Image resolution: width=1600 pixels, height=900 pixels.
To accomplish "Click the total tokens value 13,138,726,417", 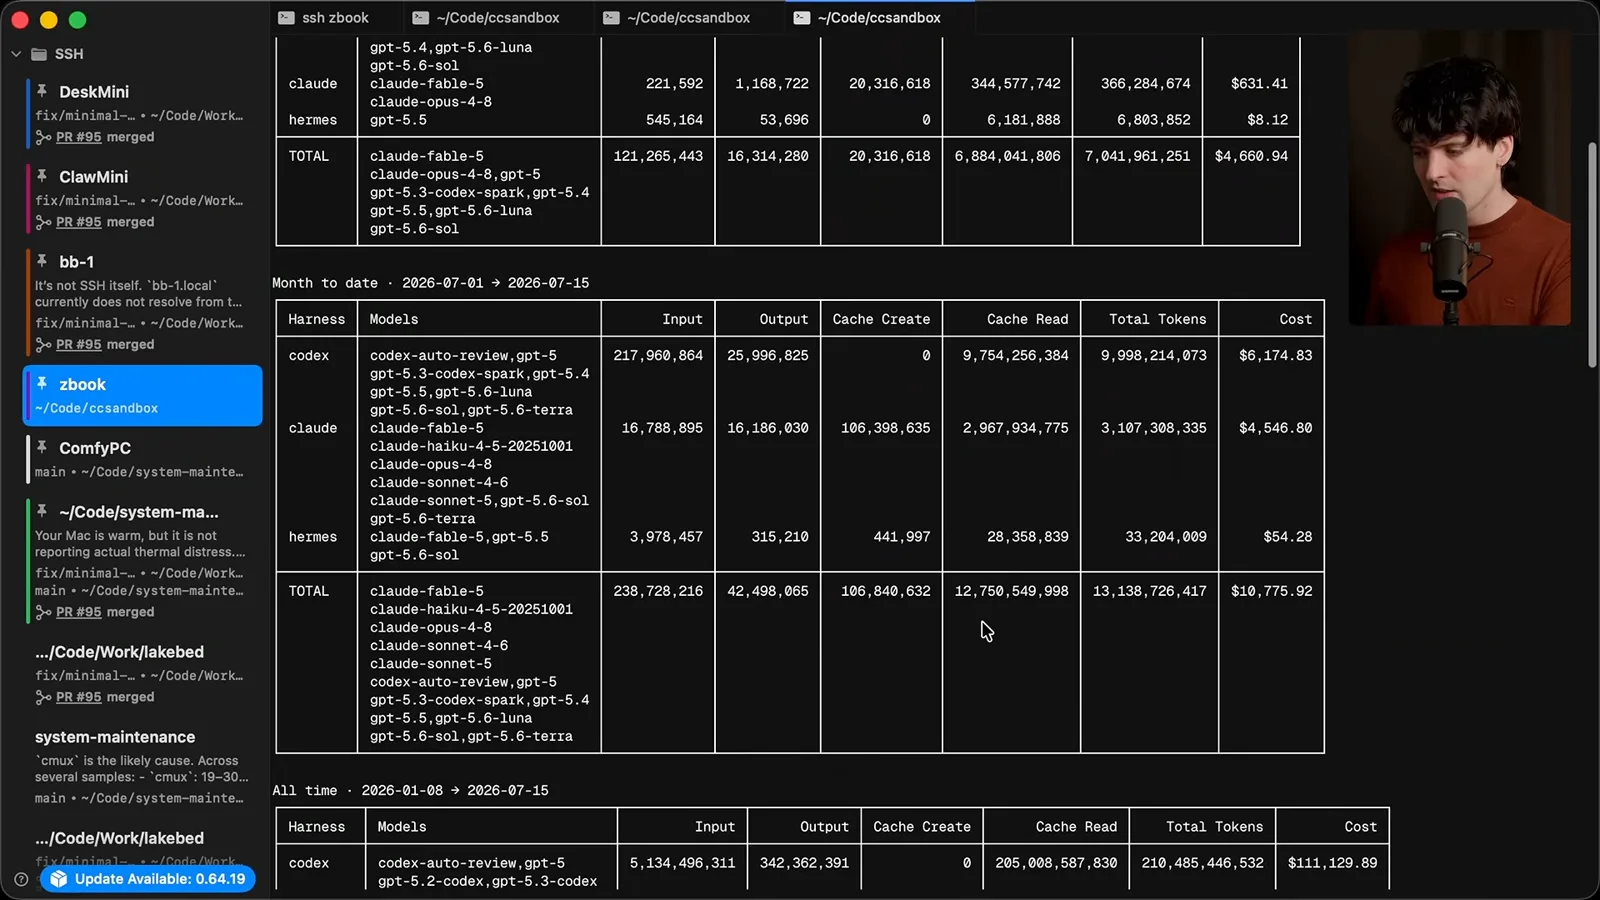I will tap(1149, 591).
